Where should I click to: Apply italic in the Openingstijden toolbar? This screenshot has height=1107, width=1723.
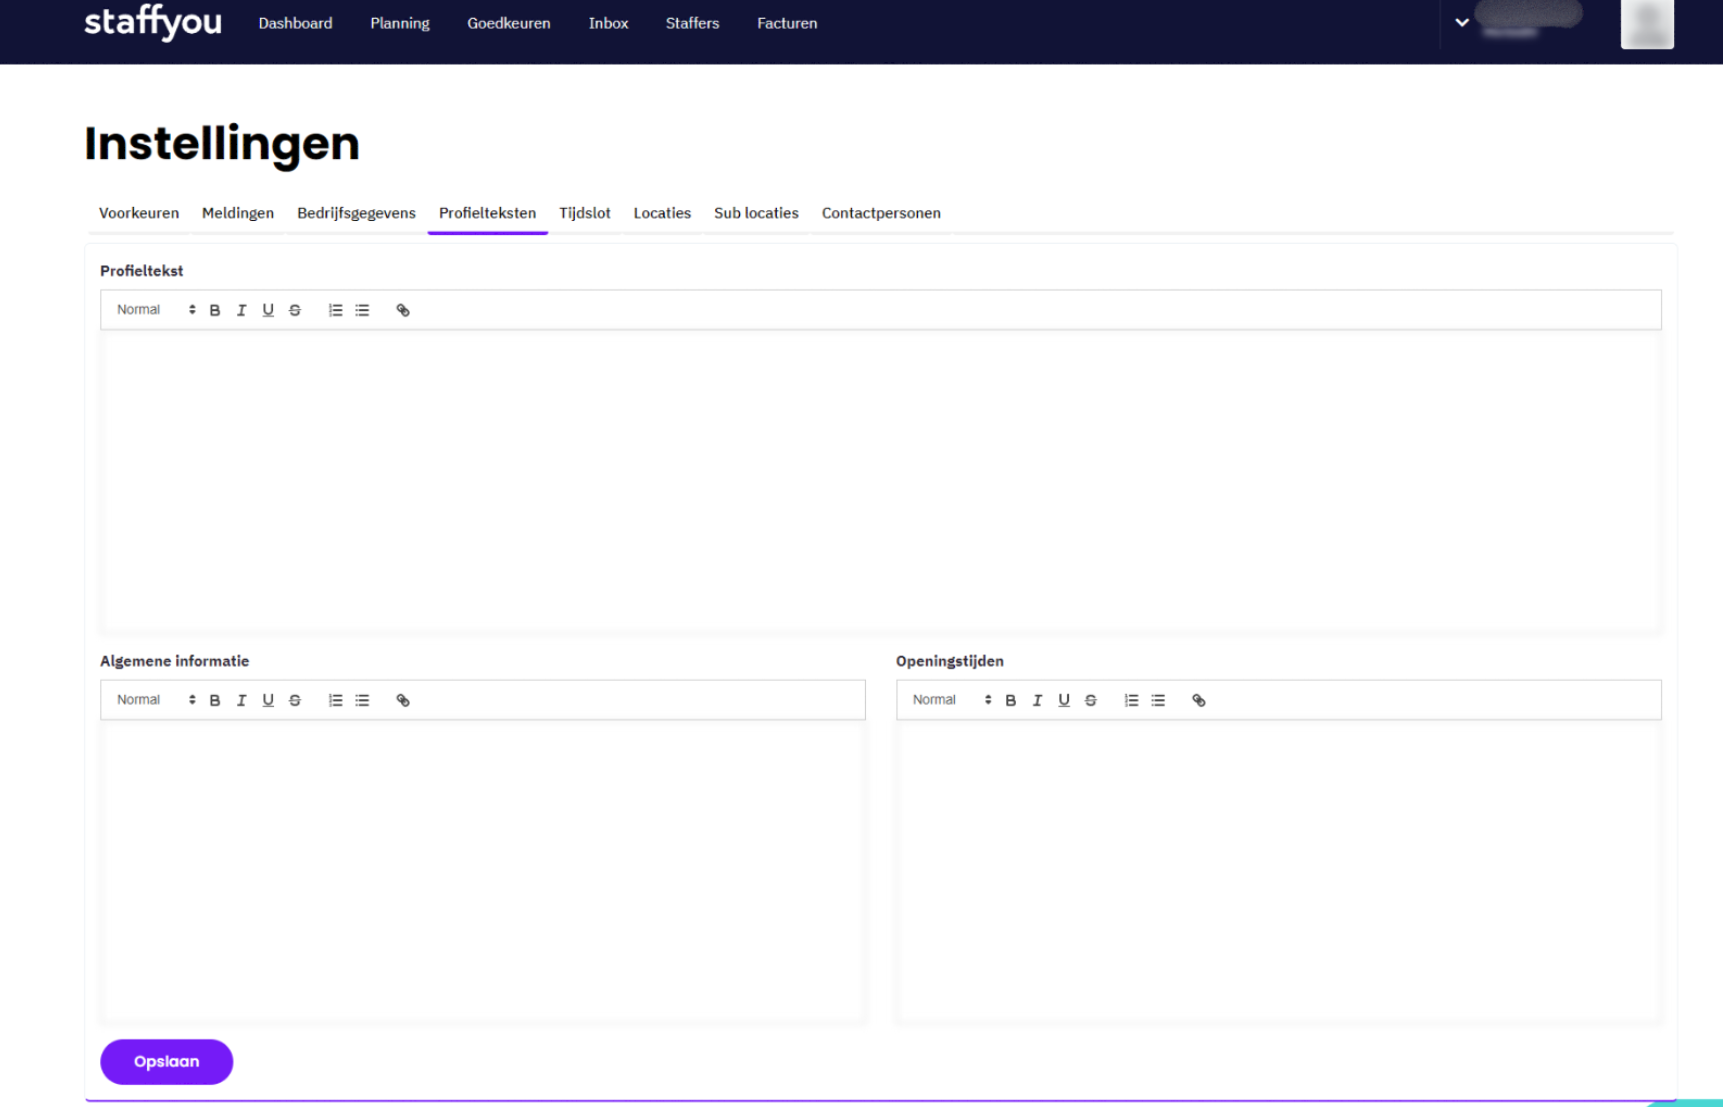point(1037,700)
